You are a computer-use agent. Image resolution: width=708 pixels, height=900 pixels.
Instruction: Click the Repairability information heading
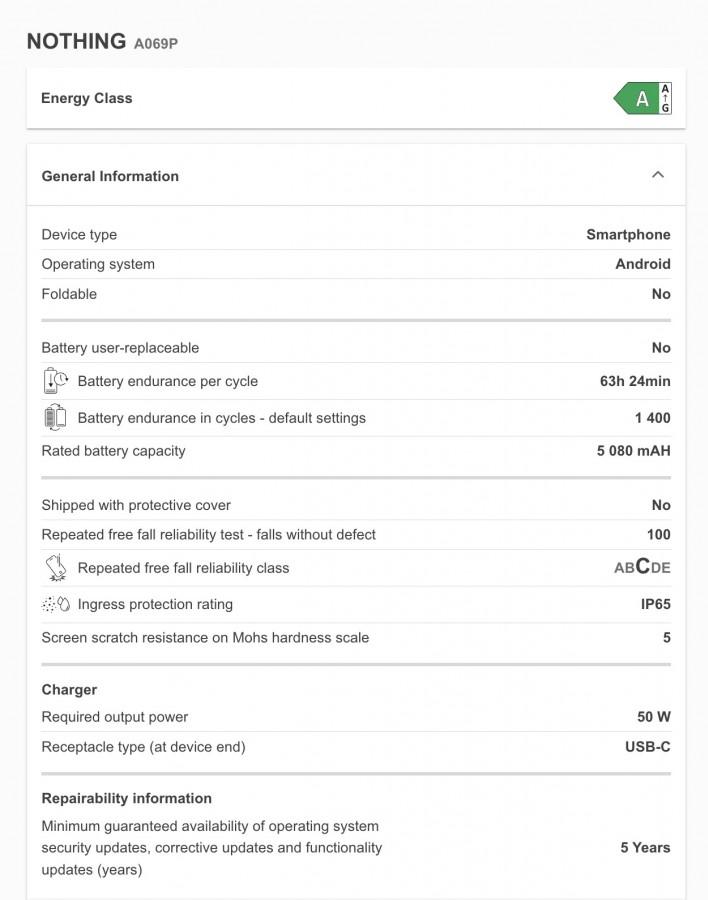click(127, 798)
